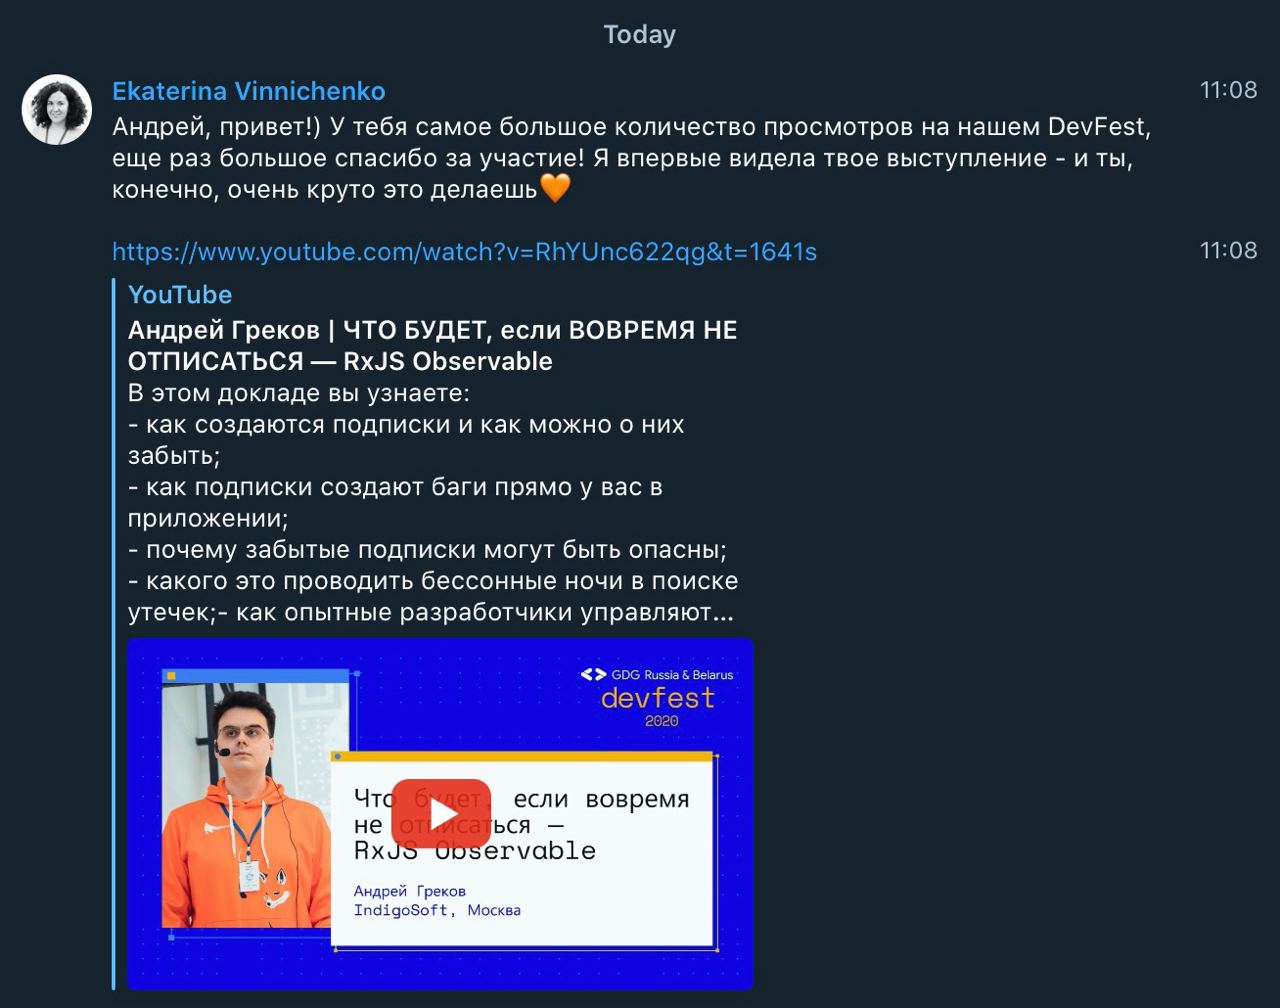The image size is (1280, 1008).
Task: Click the greeting message text from Ekaterina
Action: point(632,158)
